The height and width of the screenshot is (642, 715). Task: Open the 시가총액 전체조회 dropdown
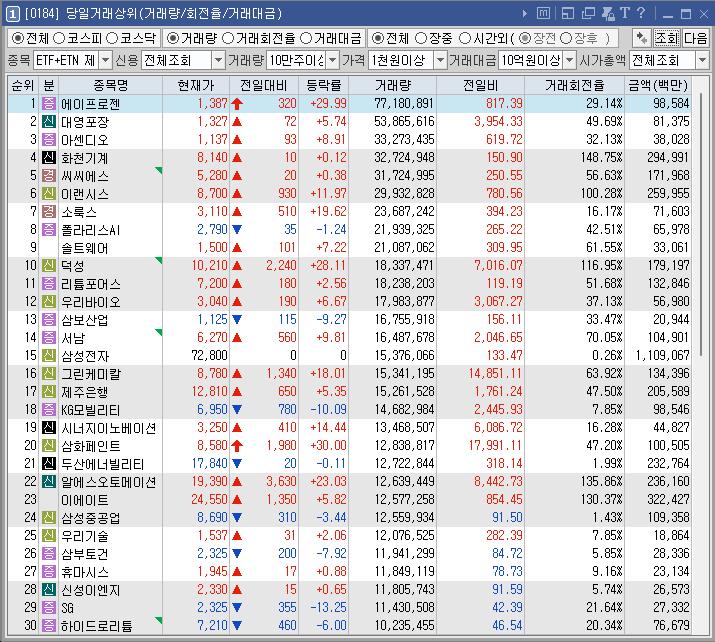click(702, 60)
